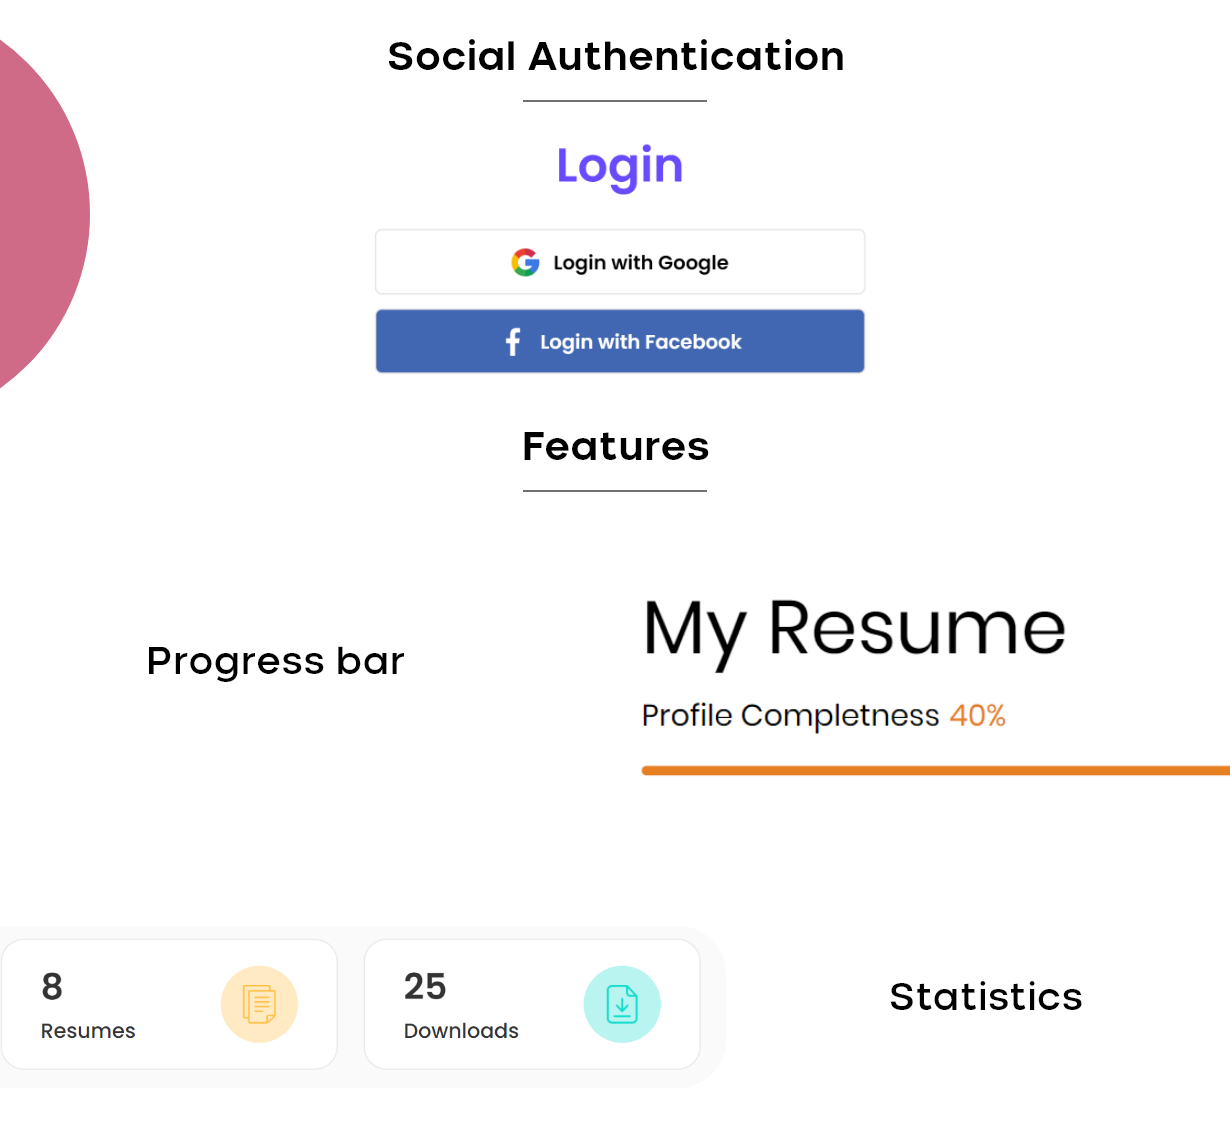Click the 40% completeness percentage
Screen dimensions: 1230x1122
977,715
